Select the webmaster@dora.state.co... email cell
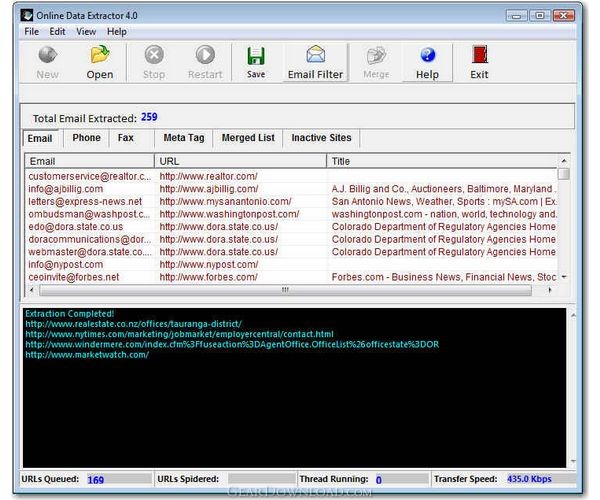This screenshot has height=500, width=600. [90, 252]
